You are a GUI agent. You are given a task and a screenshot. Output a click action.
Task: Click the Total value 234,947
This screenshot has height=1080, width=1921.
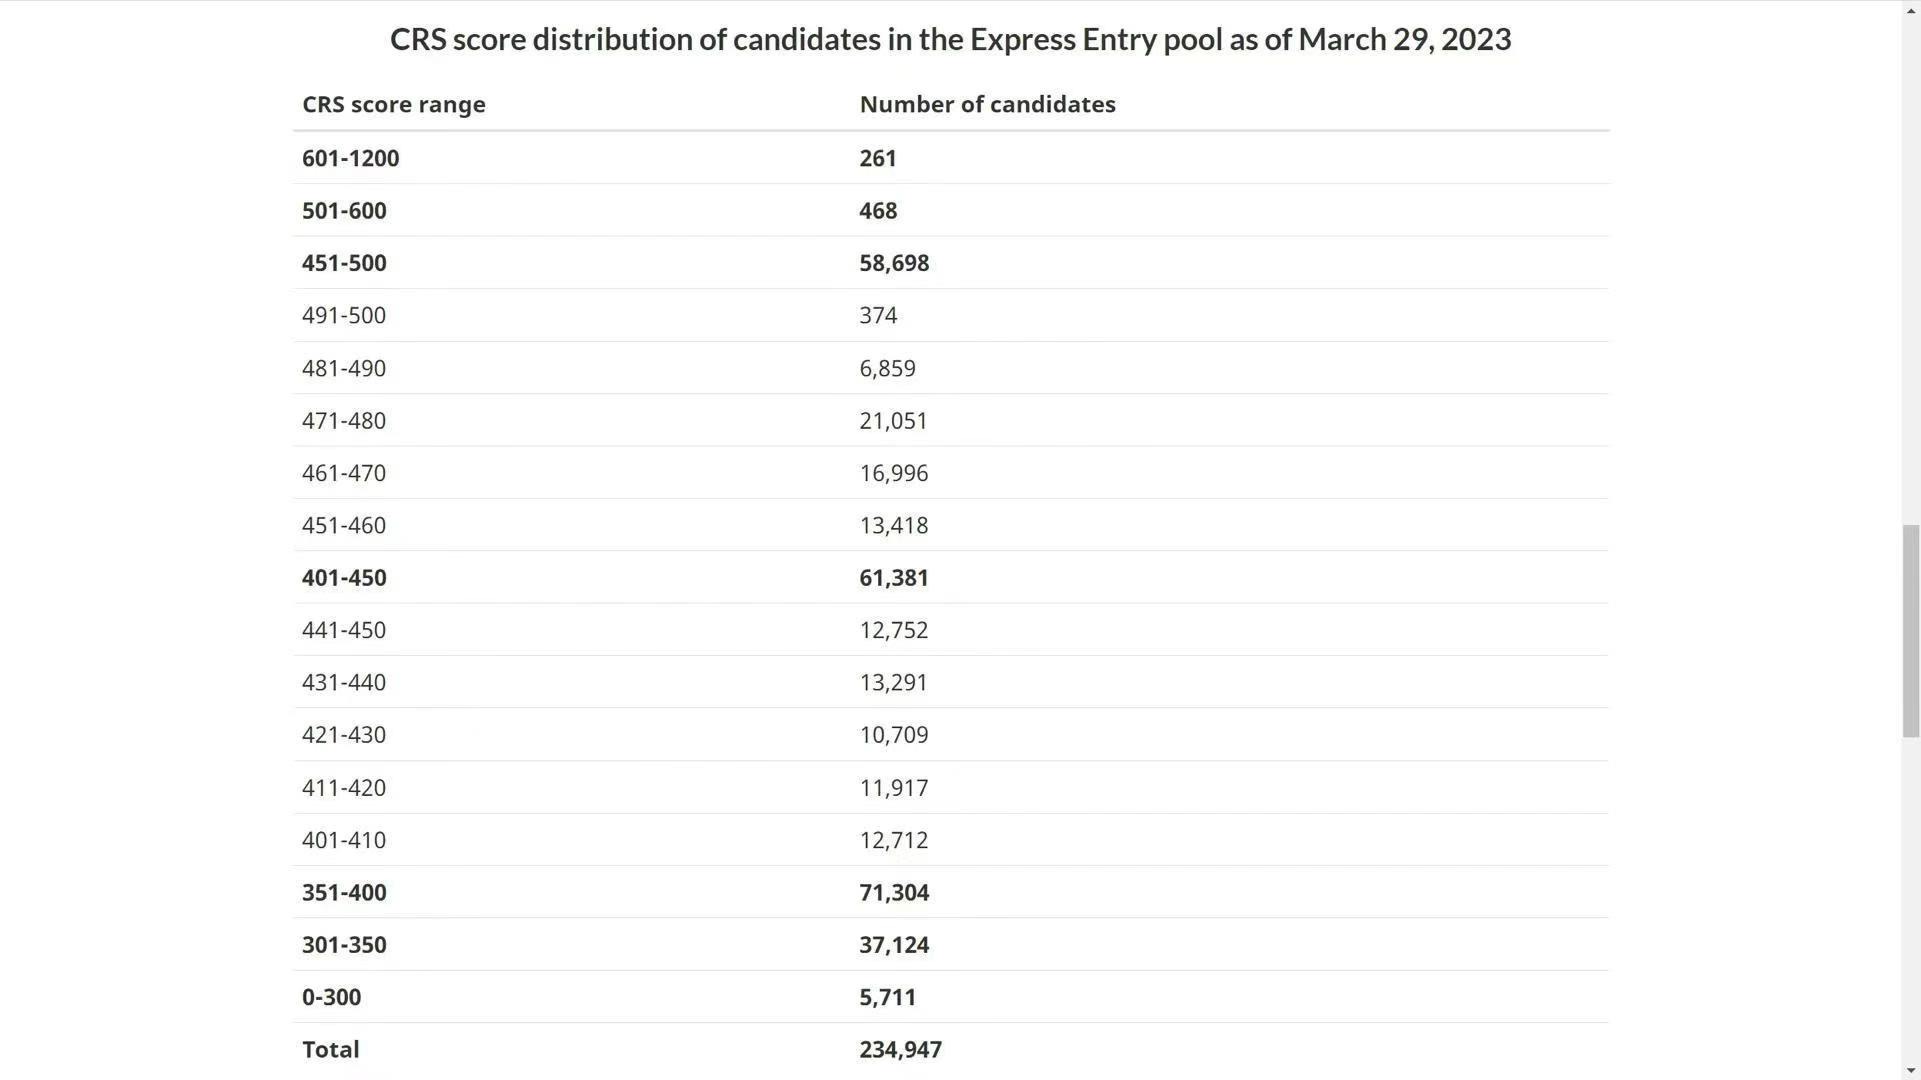900,1050
